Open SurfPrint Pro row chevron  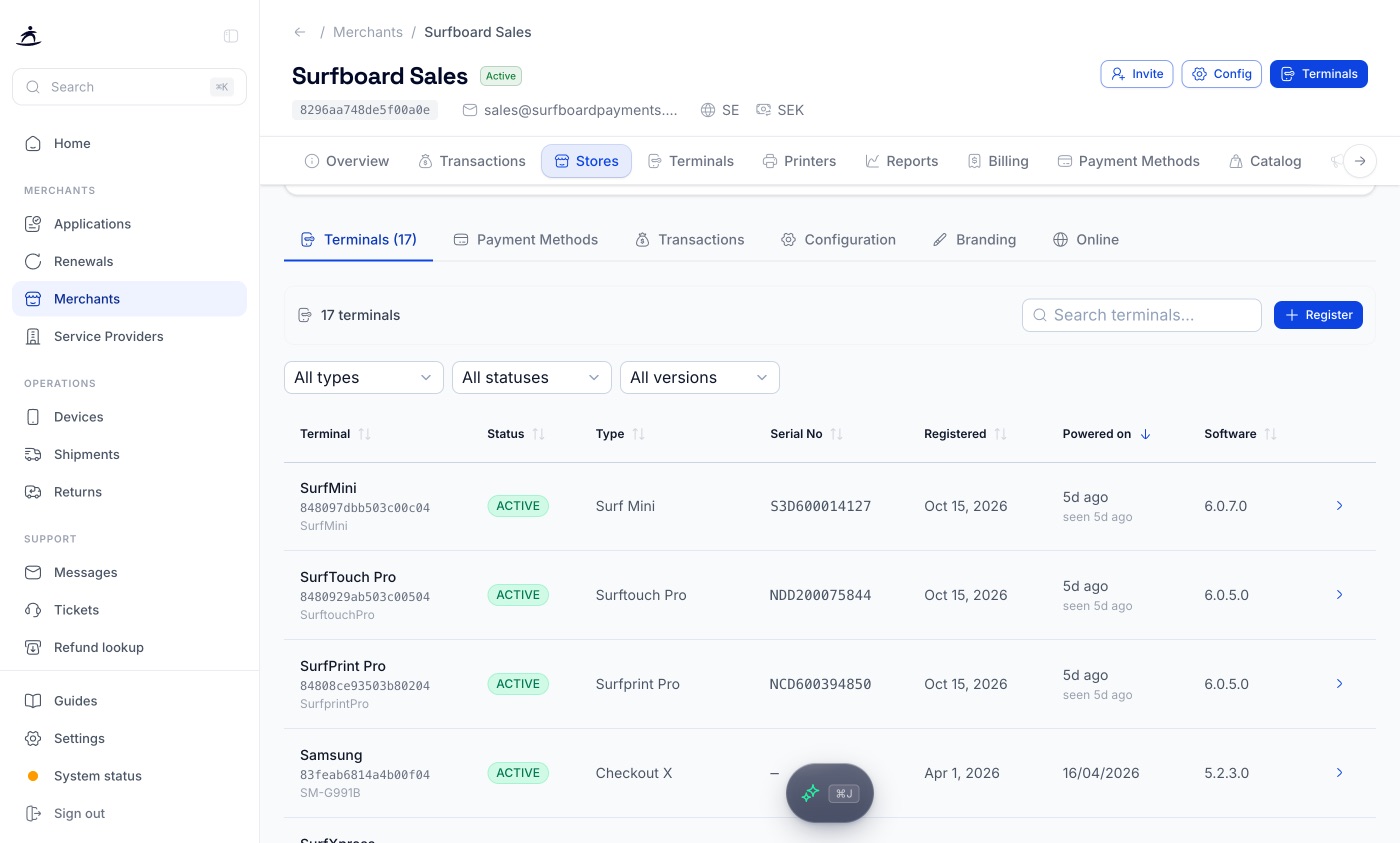click(x=1340, y=684)
